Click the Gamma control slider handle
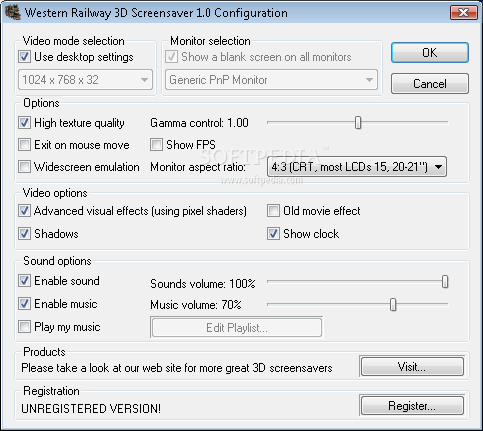The height and width of the screenshot is (431, 483). pyautogui.click(x=358, y=123)
